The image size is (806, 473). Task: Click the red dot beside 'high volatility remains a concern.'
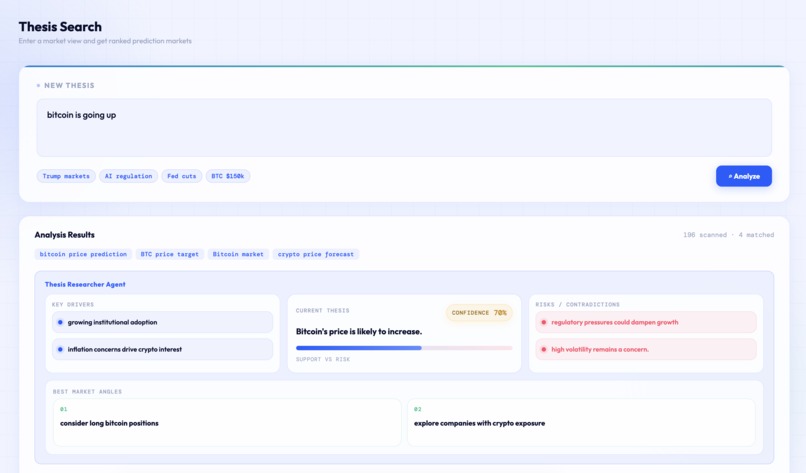click(544, 349)
